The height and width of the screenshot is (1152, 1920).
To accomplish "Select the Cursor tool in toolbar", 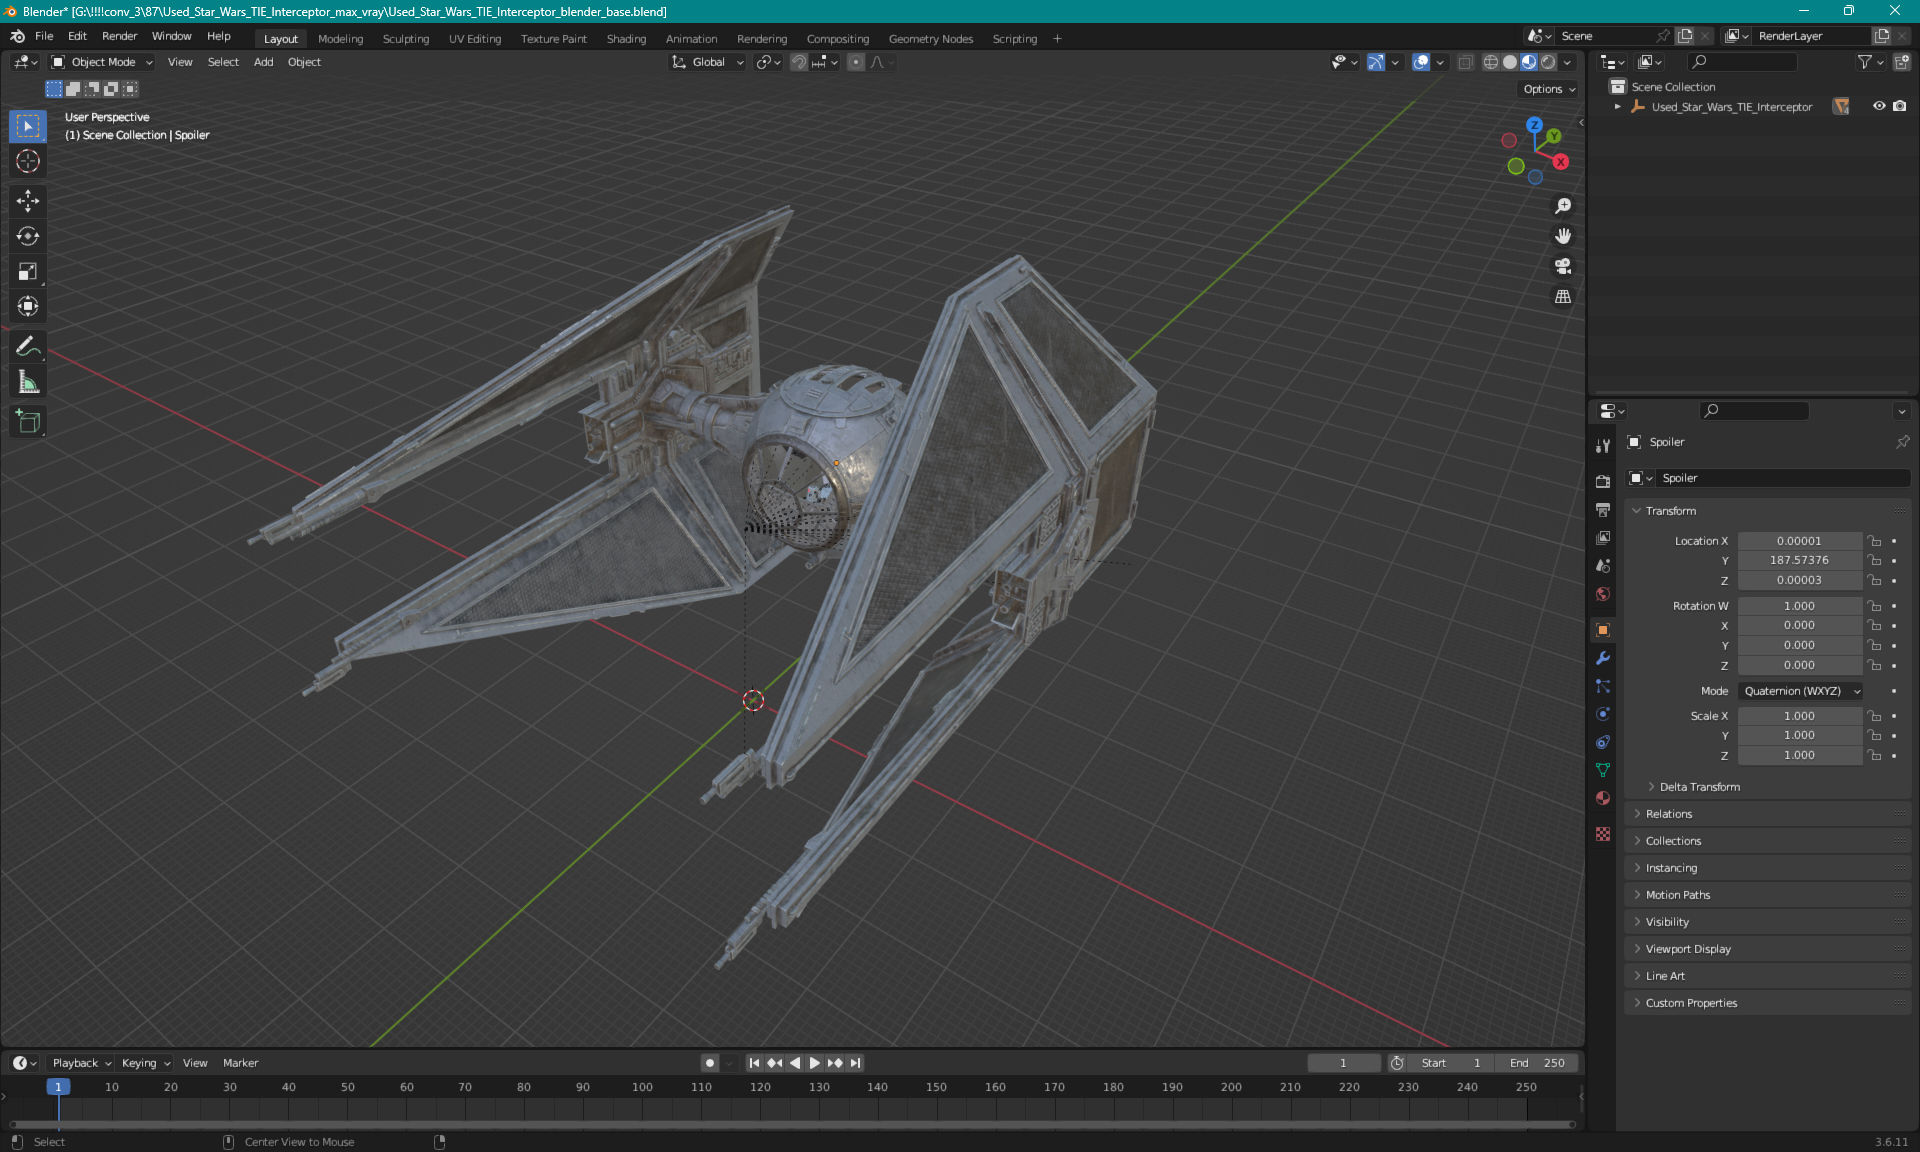I will click(x=28, y=161).
